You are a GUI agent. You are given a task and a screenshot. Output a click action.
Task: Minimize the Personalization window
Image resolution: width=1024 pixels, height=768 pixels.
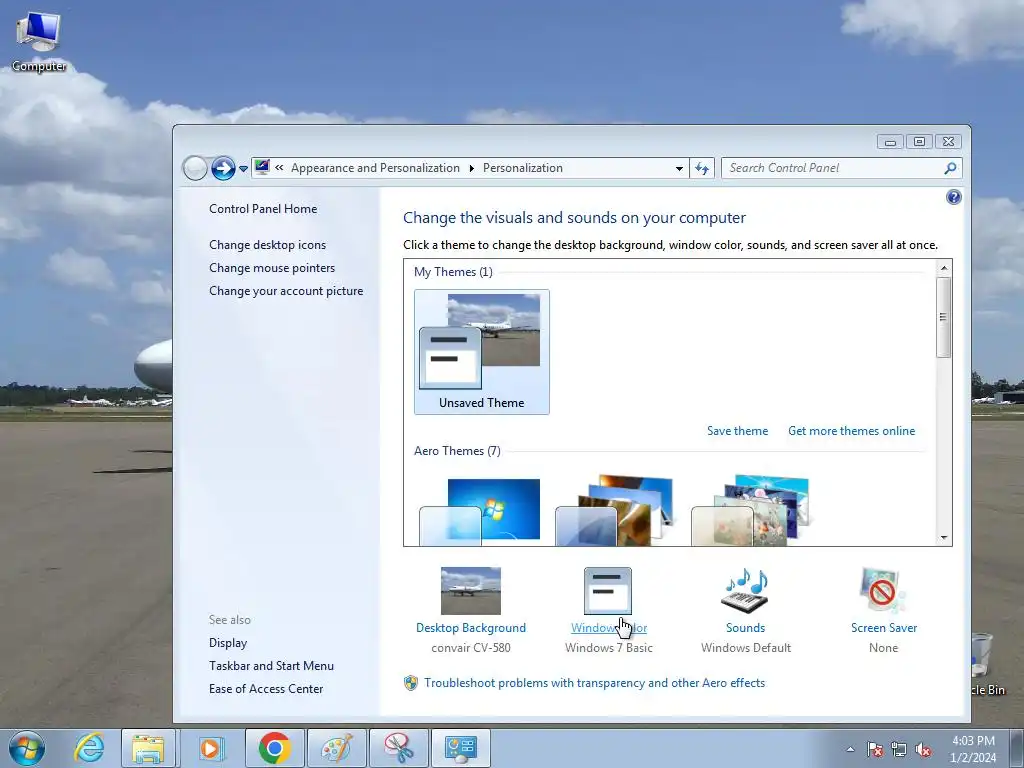(x=890, y=142)
